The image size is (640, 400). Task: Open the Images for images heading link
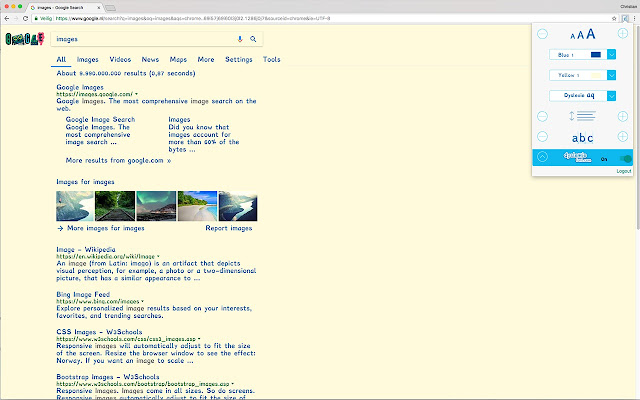pyautogui.click(x=85, y=182)
